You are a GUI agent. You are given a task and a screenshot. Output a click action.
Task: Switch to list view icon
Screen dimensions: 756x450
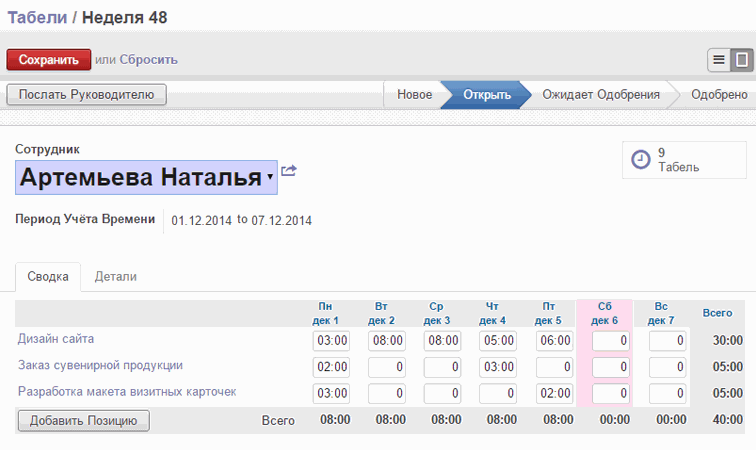point(719,60)
